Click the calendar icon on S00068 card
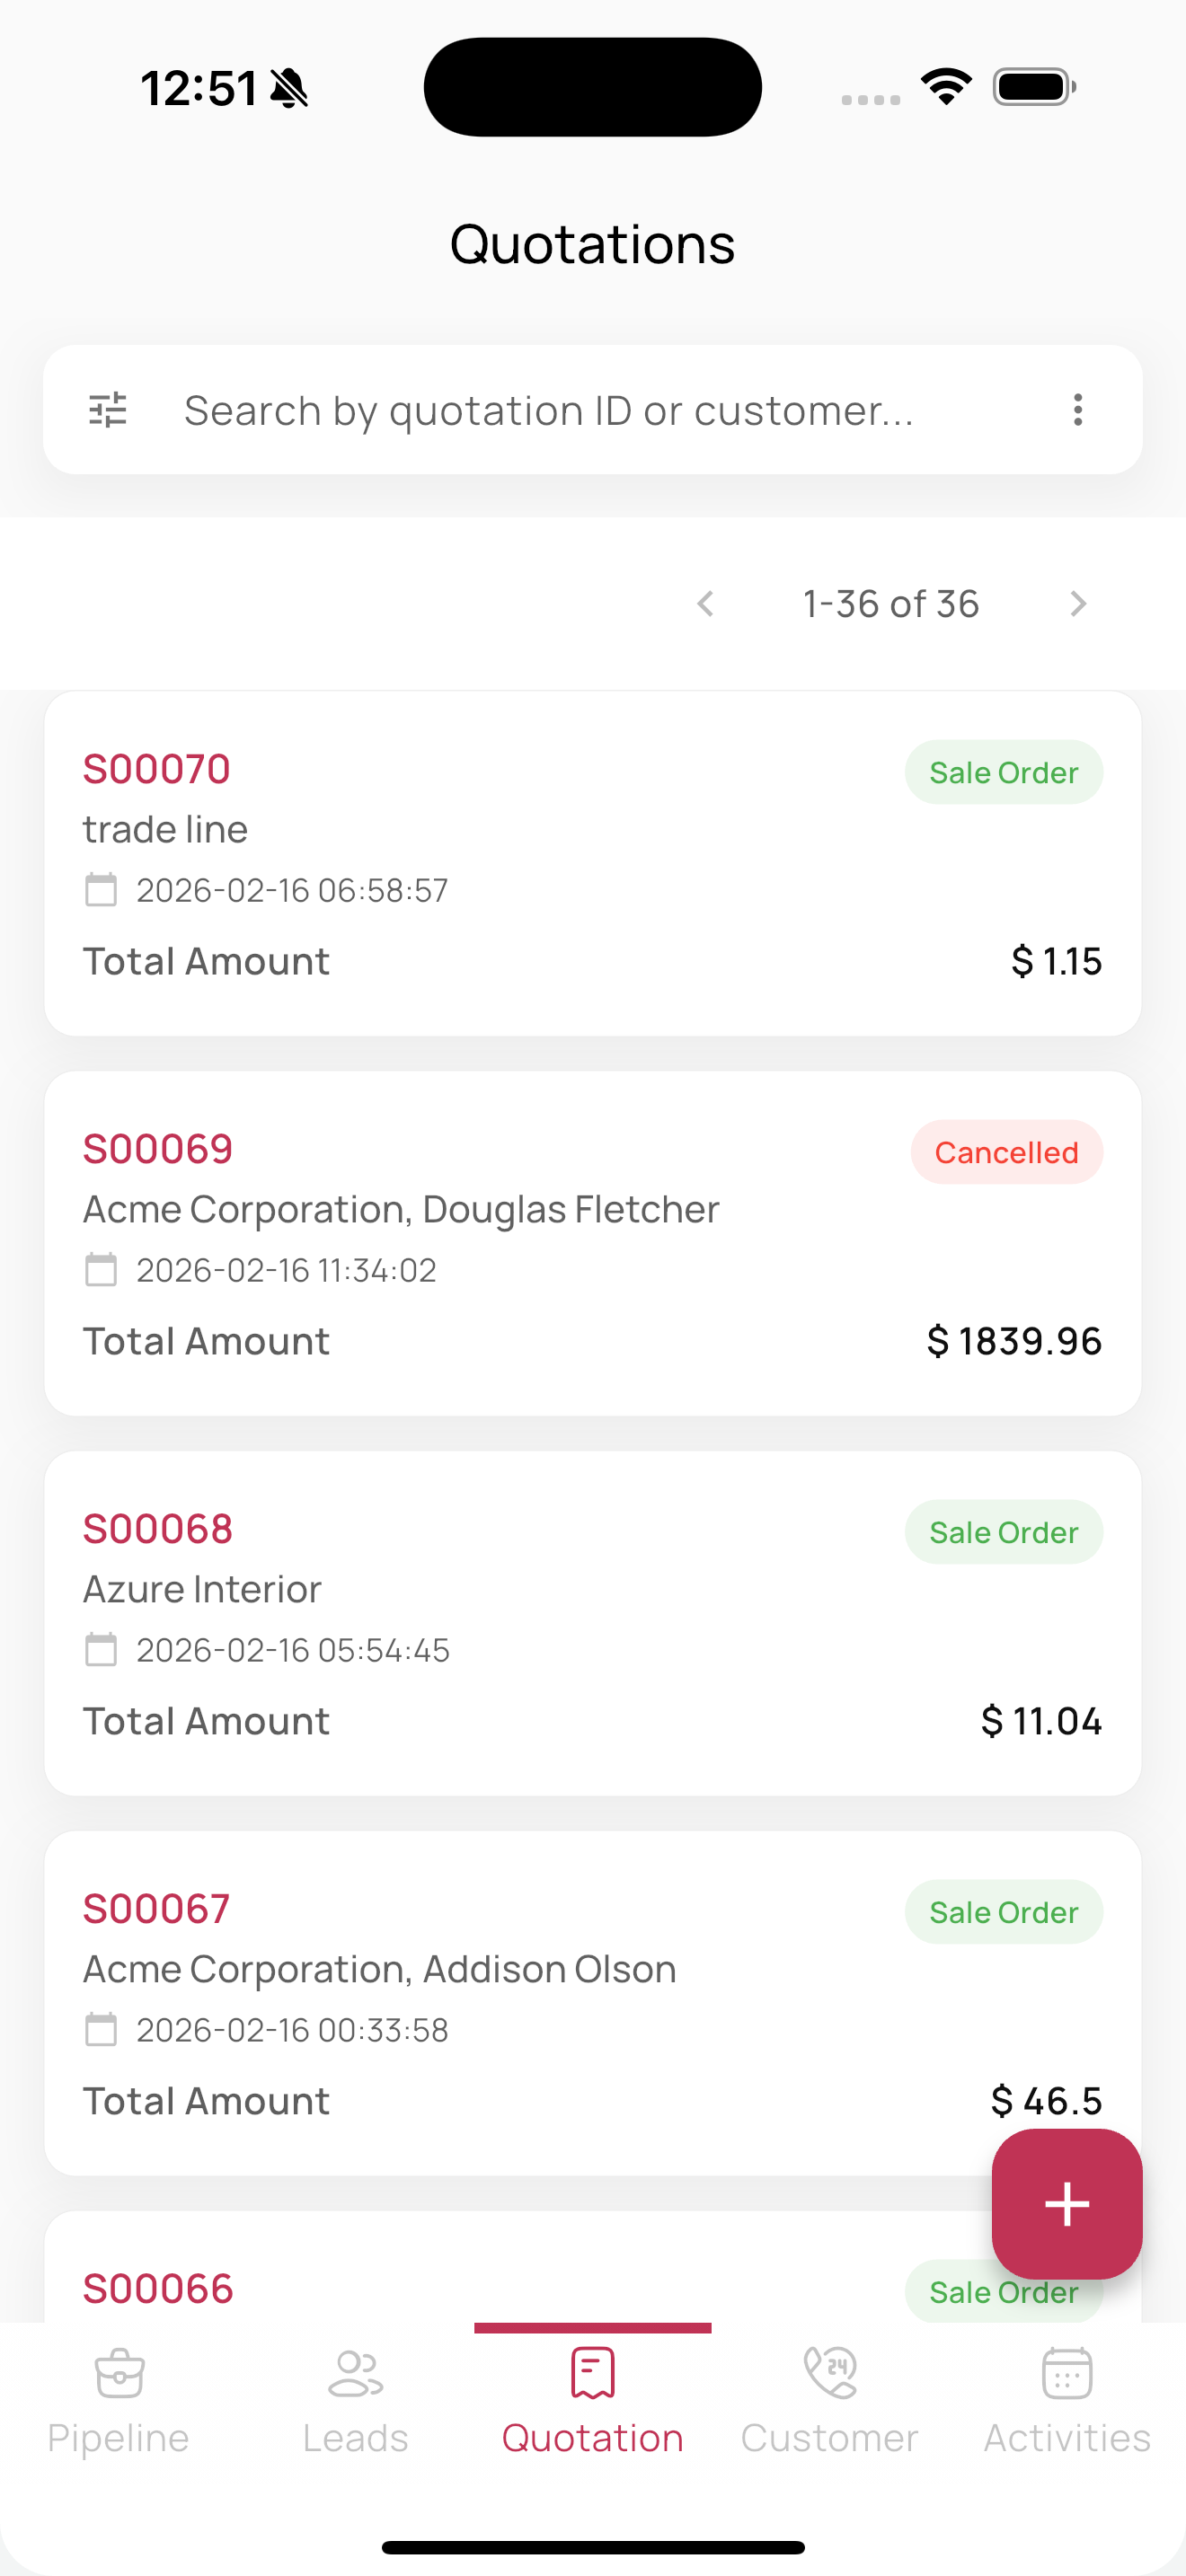 coord(101,1650)
